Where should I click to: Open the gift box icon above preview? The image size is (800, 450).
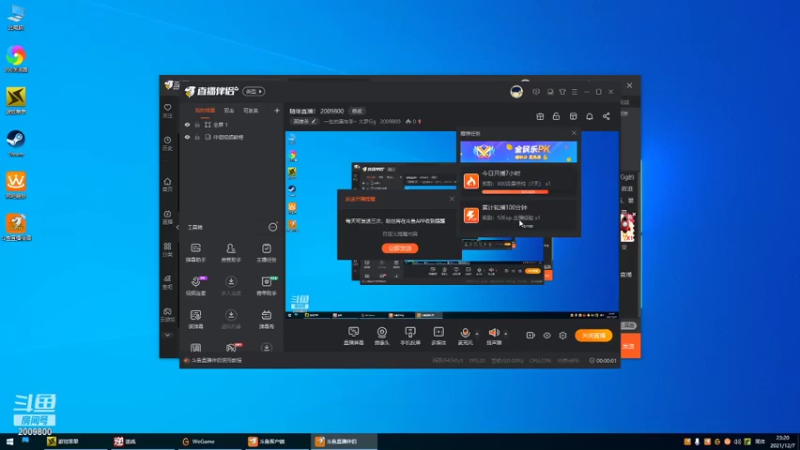[x=540, y=116]
